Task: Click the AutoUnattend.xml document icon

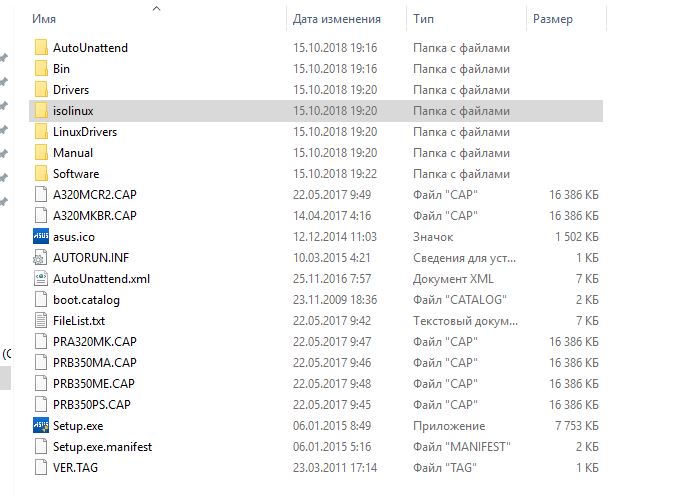Action: tap(41, 279)
